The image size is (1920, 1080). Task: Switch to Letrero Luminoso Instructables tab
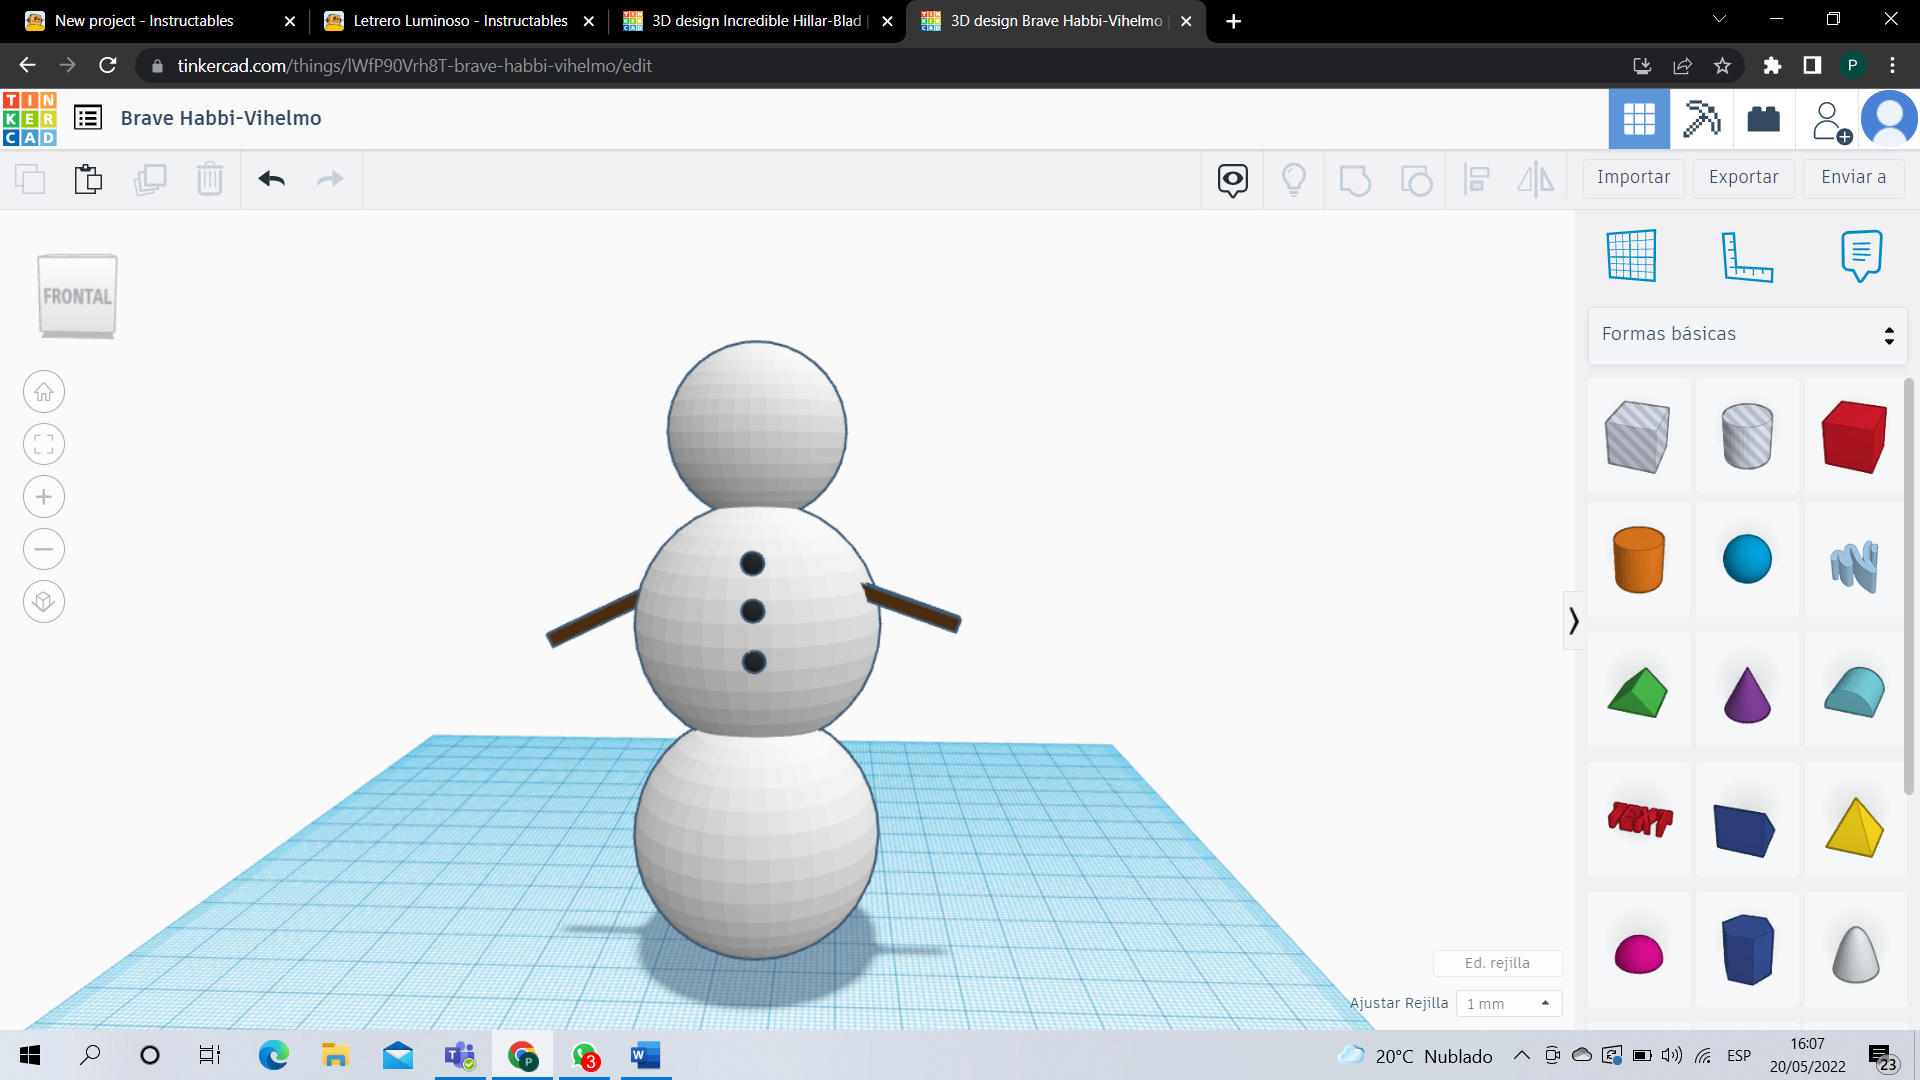click(459, 21)
